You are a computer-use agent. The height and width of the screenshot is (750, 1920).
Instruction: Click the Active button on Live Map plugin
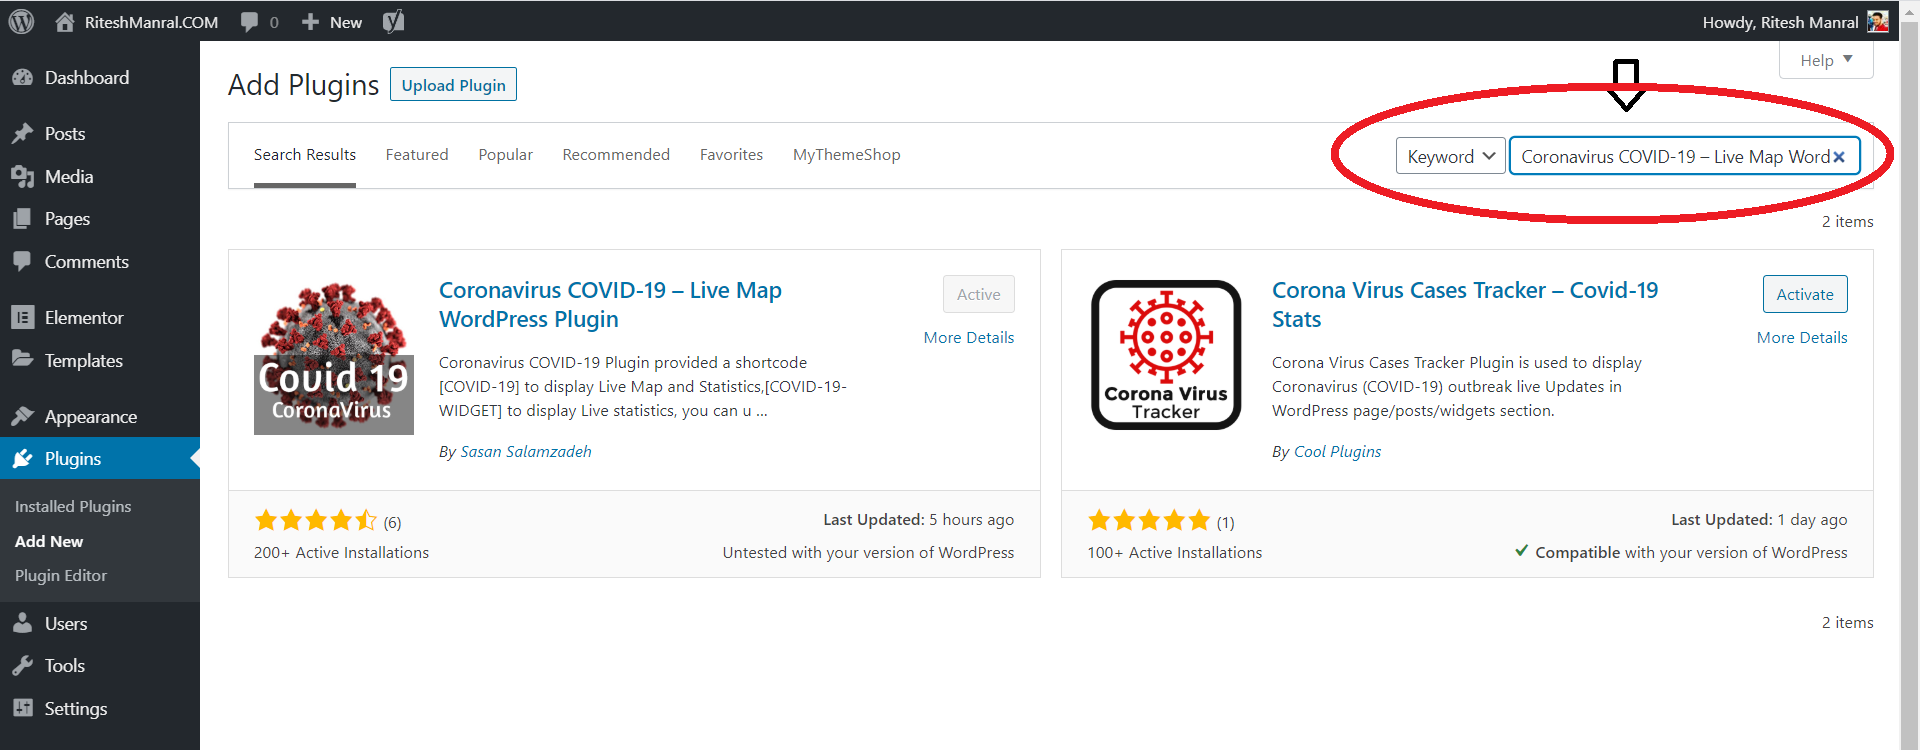pos(978,294)
